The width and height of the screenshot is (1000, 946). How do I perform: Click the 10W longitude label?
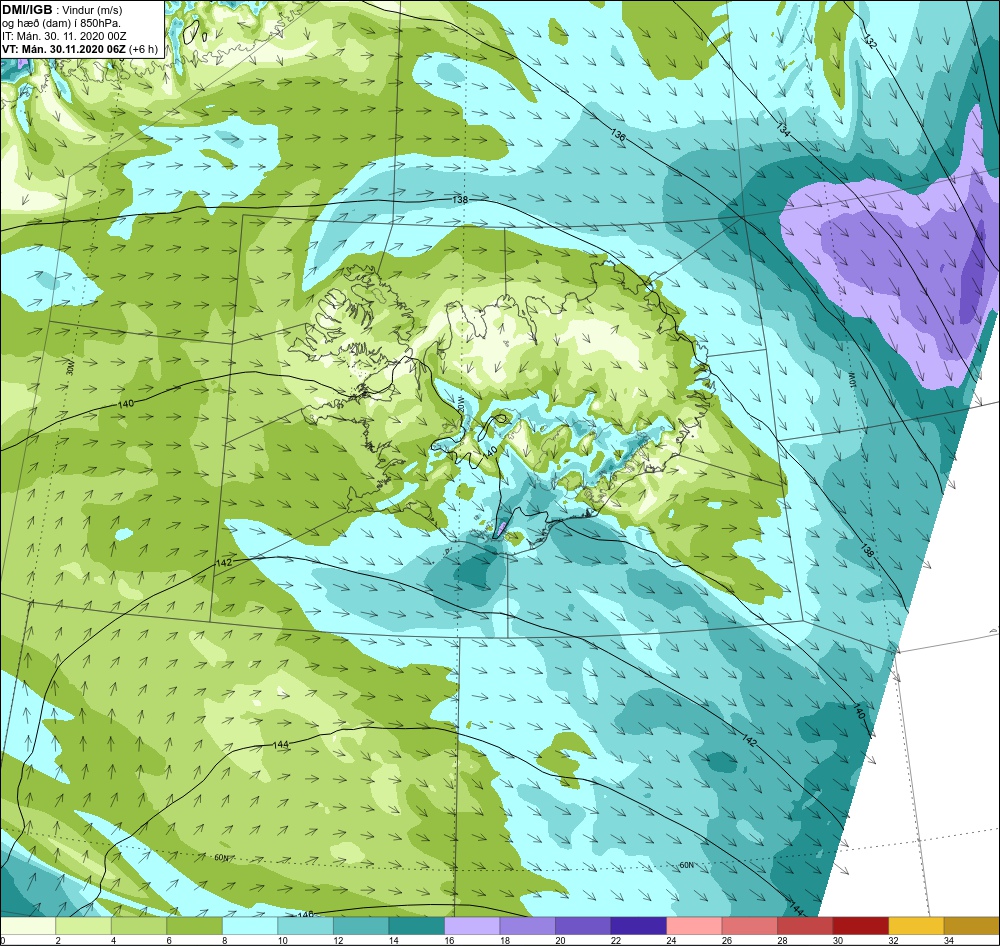click(x=851, y=379)
